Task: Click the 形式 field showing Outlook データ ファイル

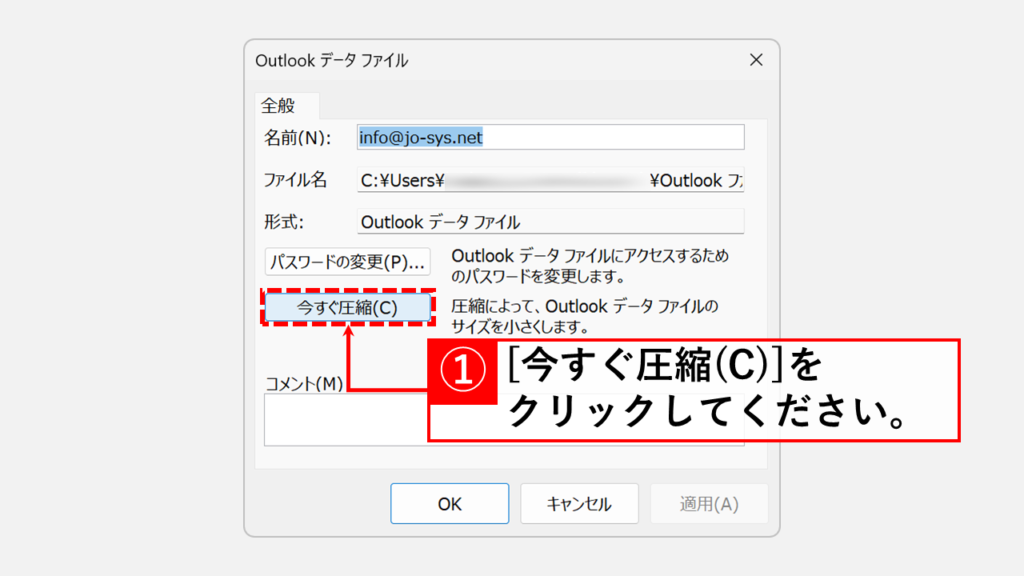Action: pos(551,222)
